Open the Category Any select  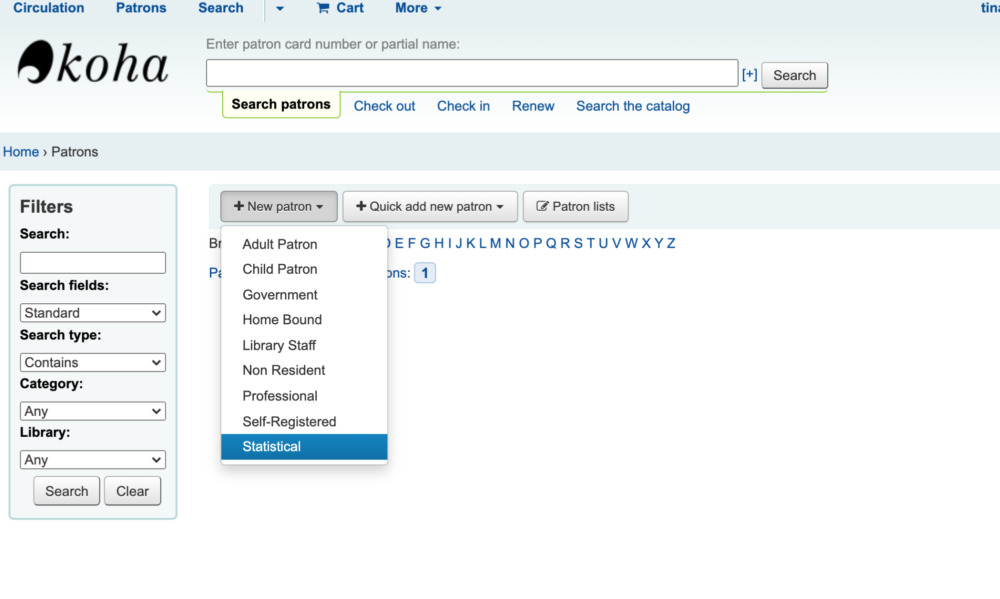(92, 411)
